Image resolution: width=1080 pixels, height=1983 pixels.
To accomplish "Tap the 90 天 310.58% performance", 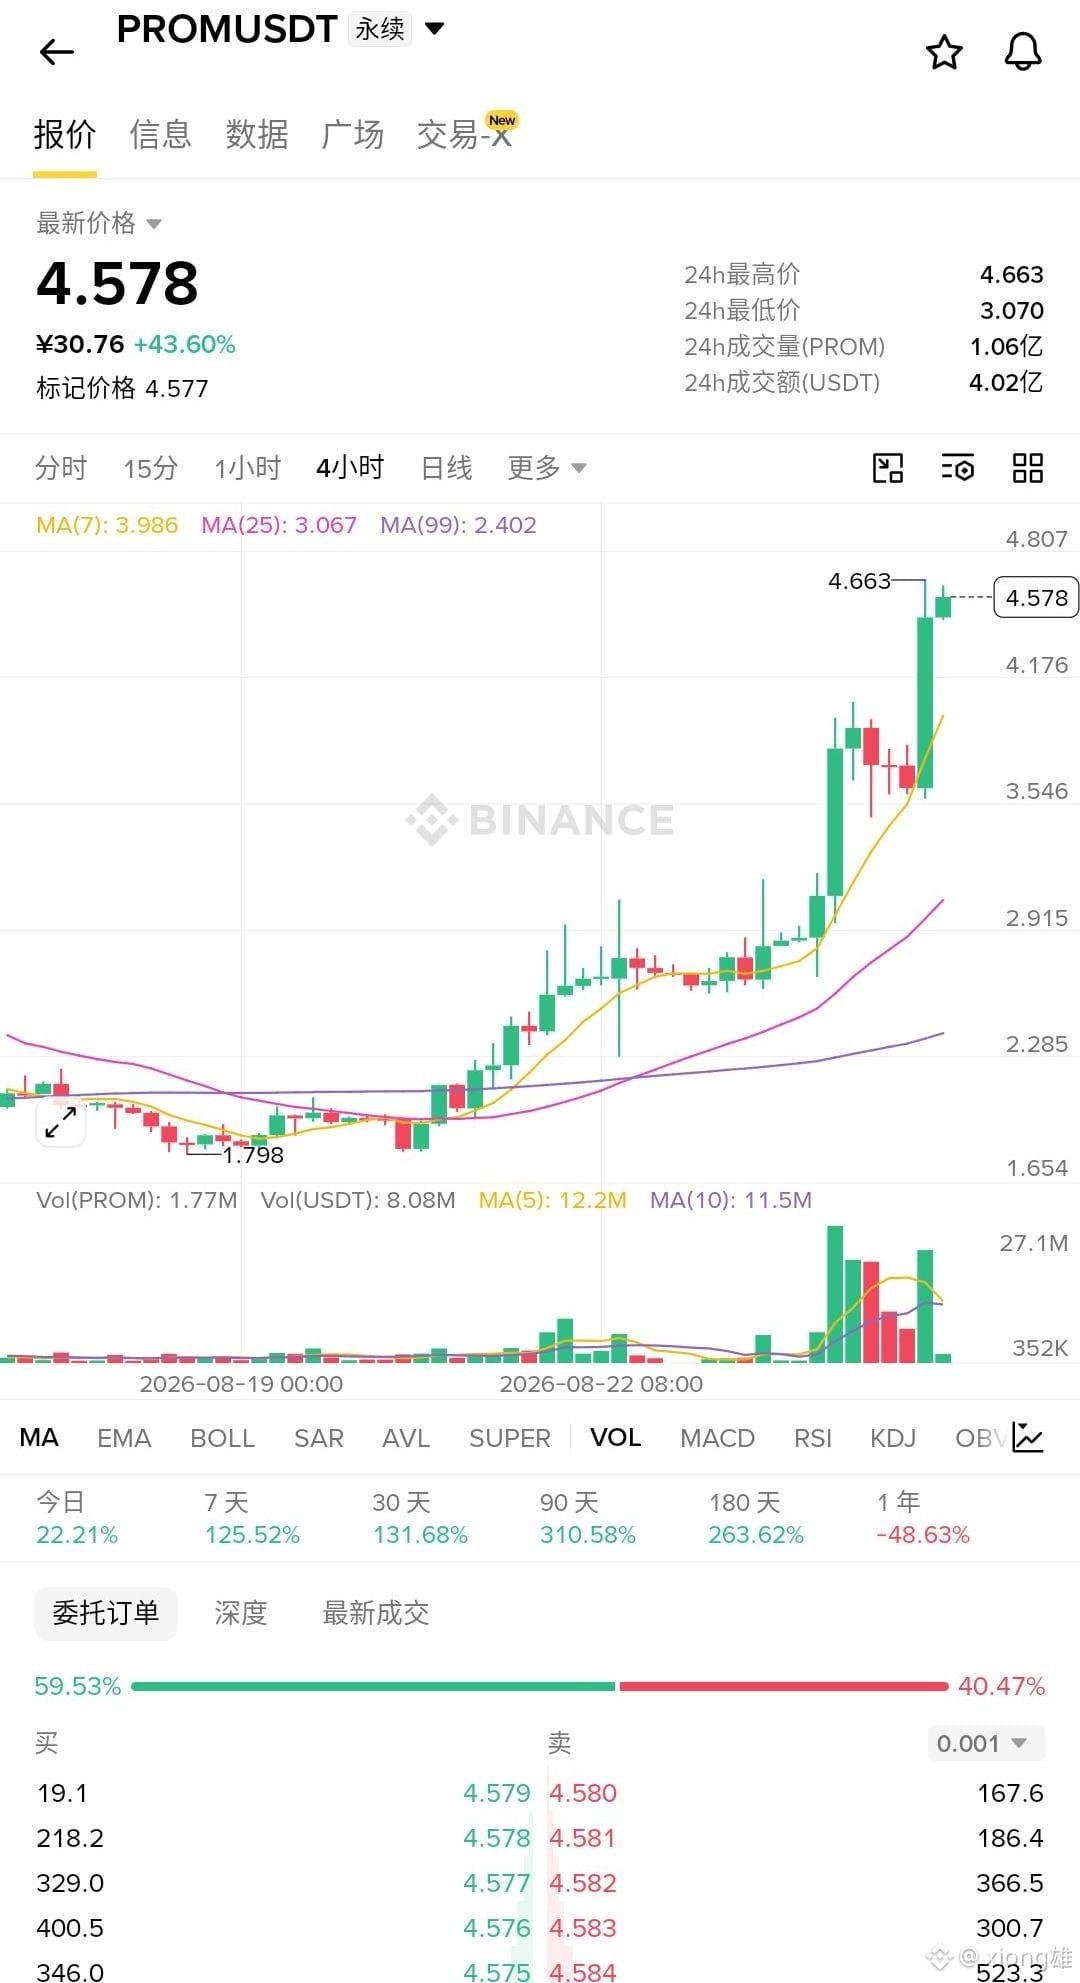I will pos(588,1518).
